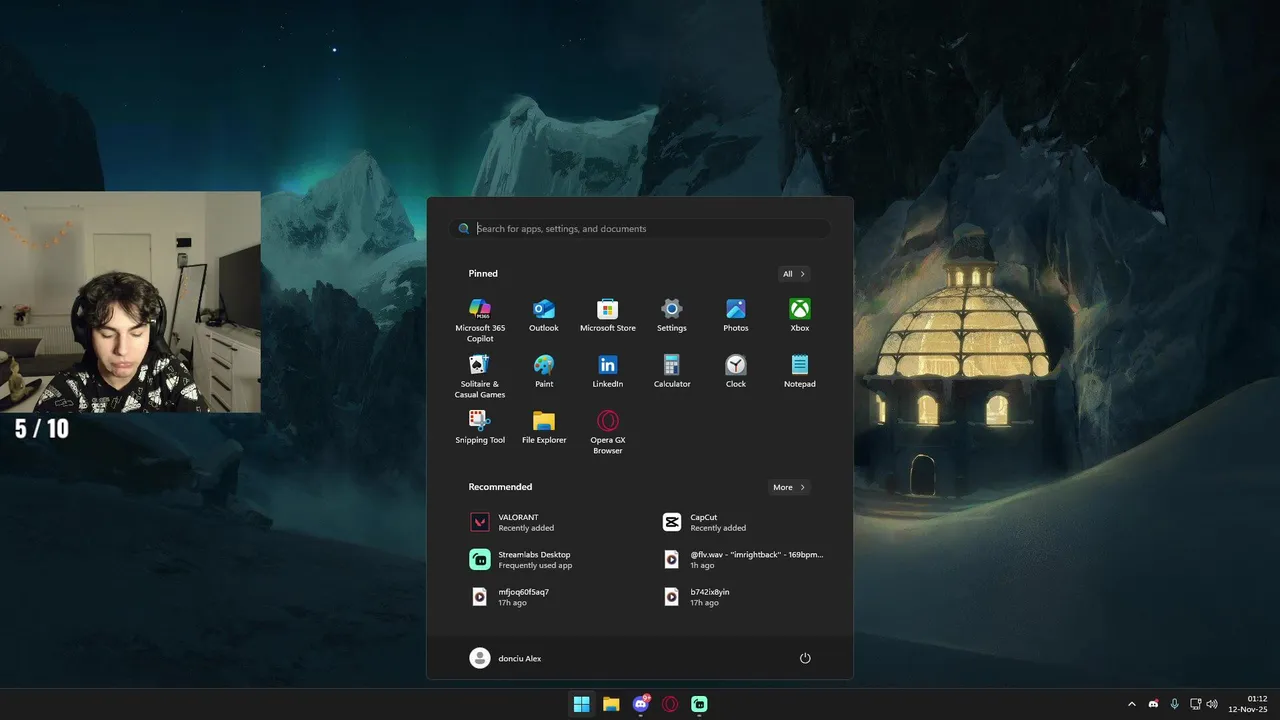Open File Explorer pinned app
This screenshot has height=720, width=1280.
pyautogui.click(x=544, y=427)
